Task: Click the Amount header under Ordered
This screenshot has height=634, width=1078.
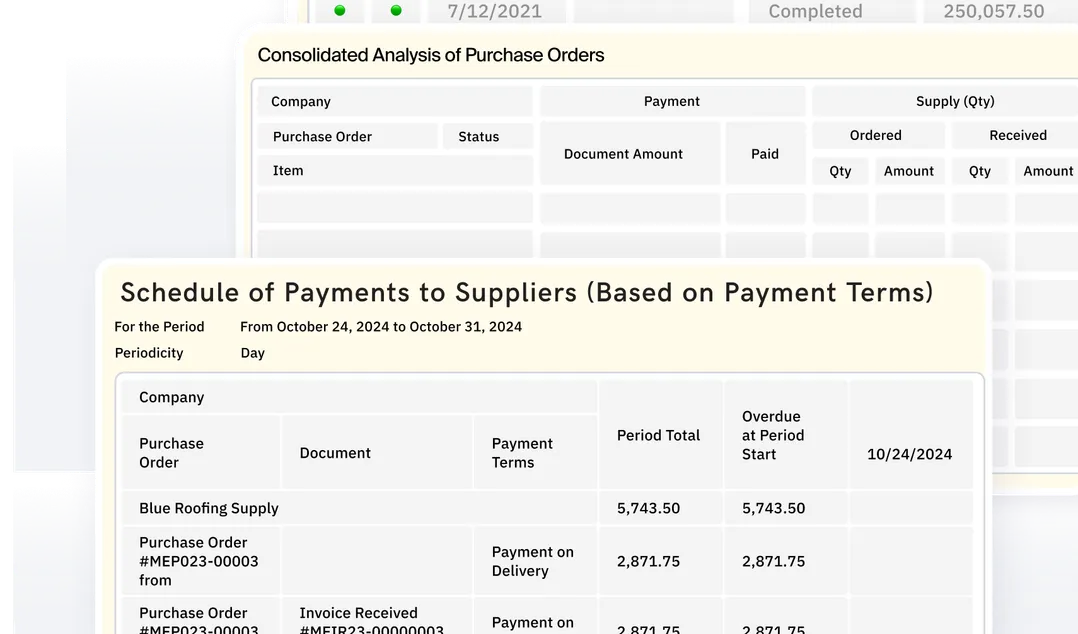Action: (x=908, y=171)
